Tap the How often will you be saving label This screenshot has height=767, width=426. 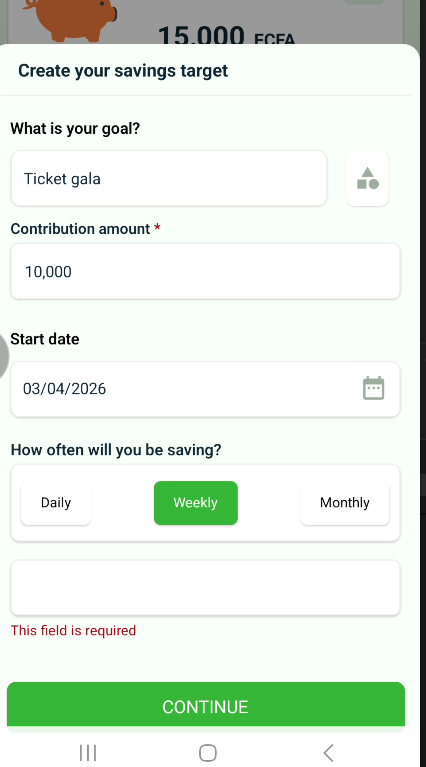click(x=116, y=450)
